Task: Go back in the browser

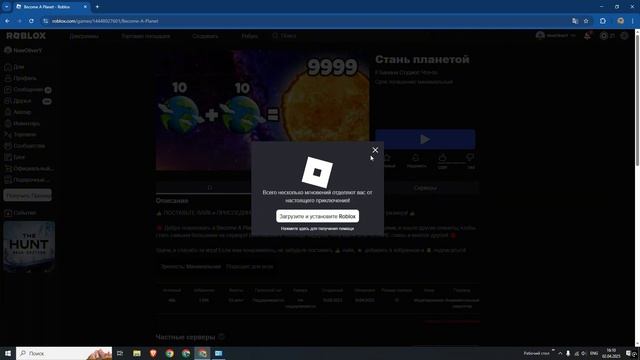Action: point(7,21)
